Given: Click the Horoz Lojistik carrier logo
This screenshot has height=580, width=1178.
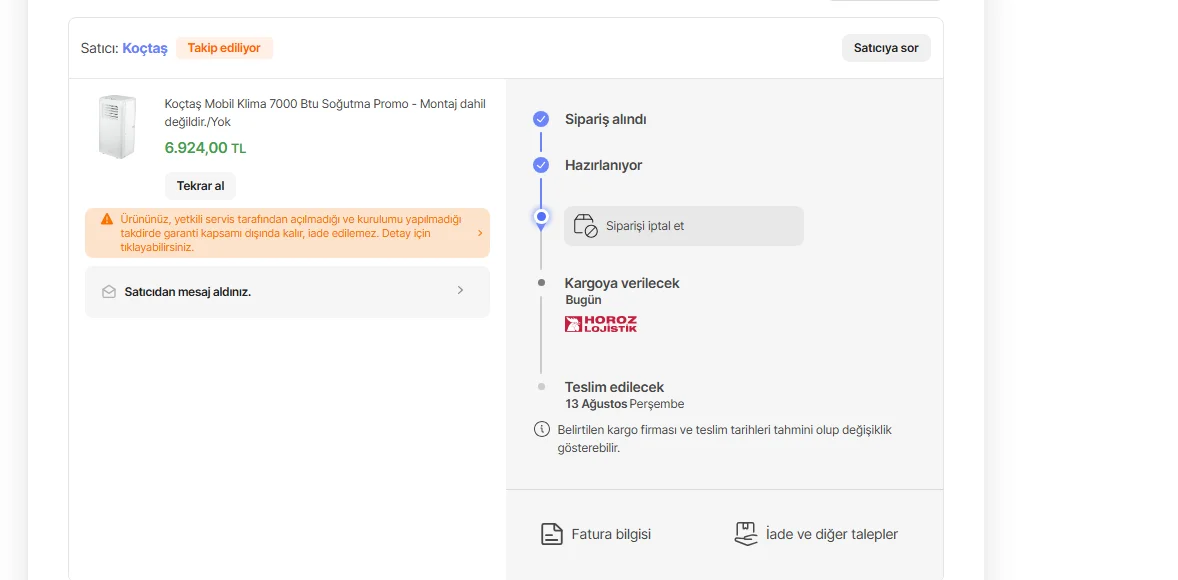Looking at the screenshot, I should 600,324.
